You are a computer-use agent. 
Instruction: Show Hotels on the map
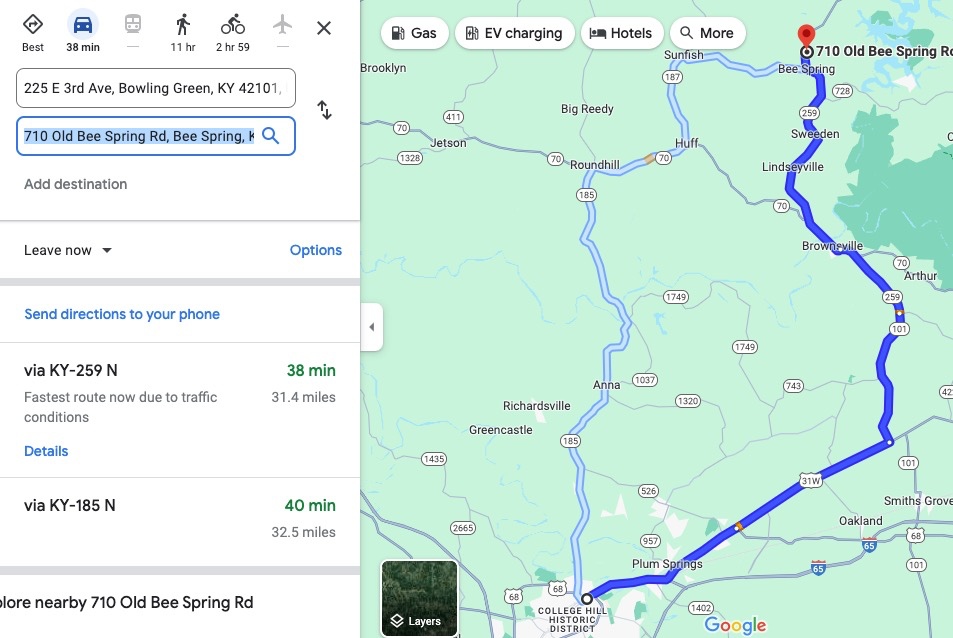click(x=621, y=33)
